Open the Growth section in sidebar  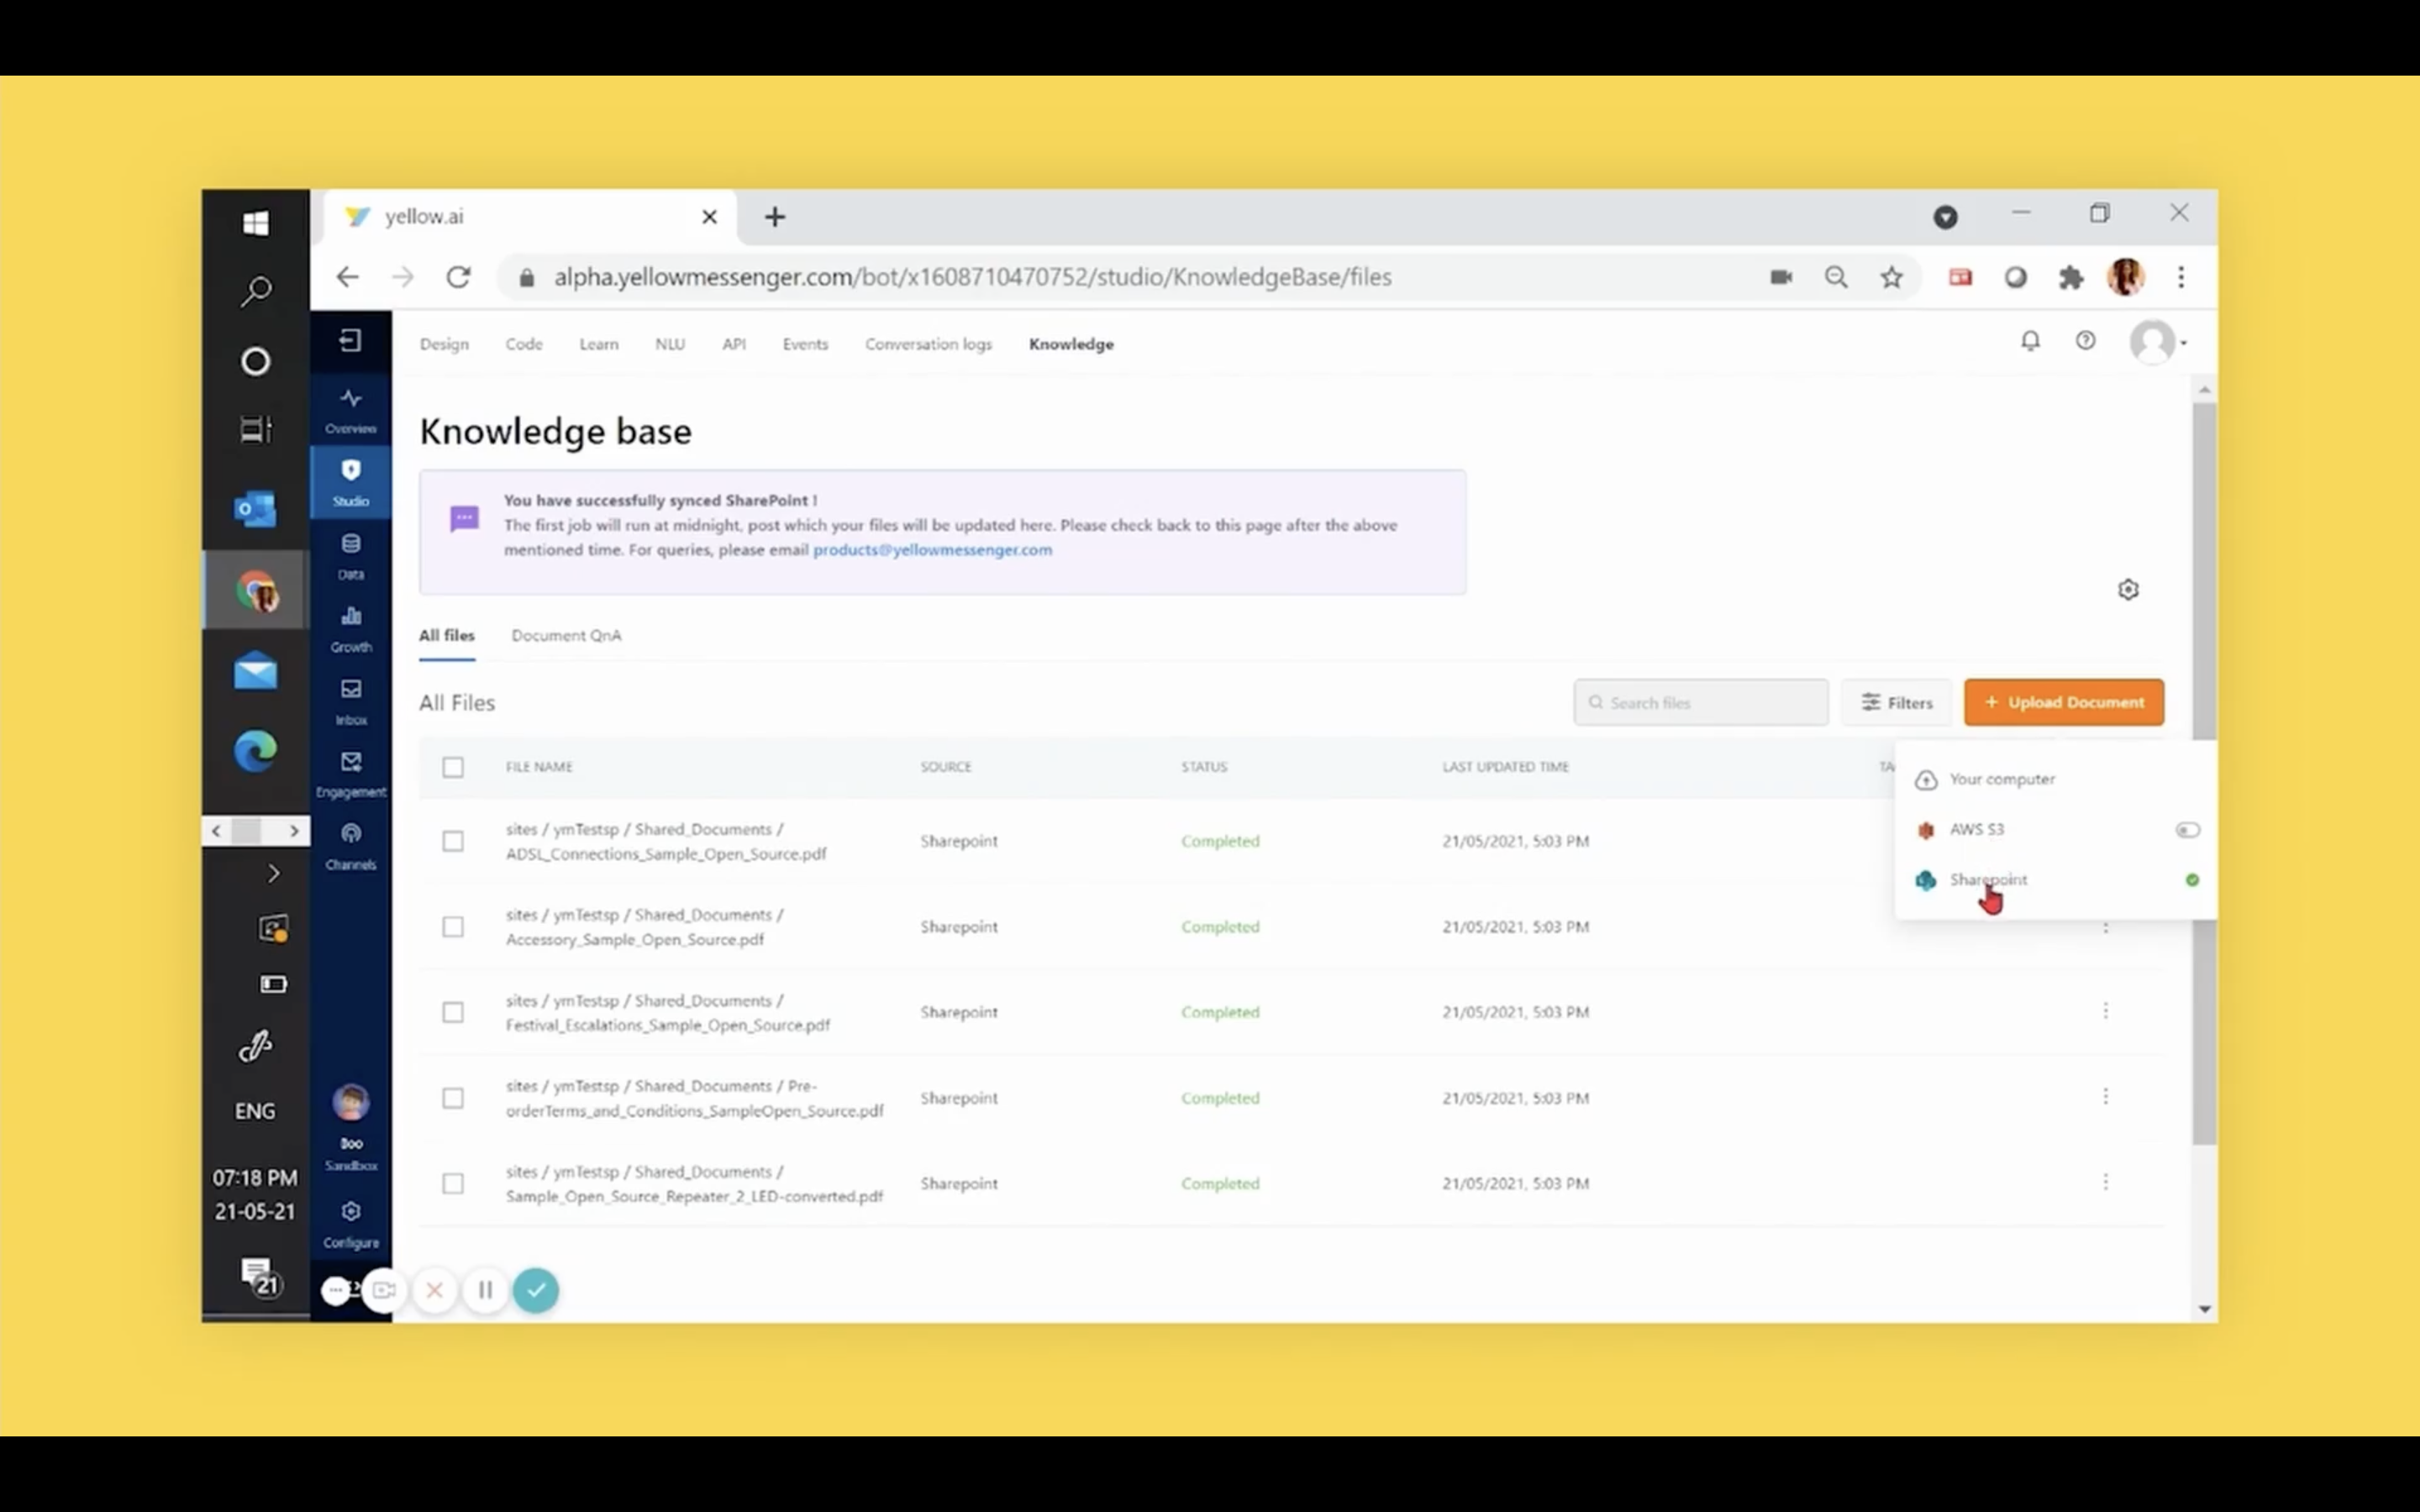pyautogui.click(x=350, y=629)
